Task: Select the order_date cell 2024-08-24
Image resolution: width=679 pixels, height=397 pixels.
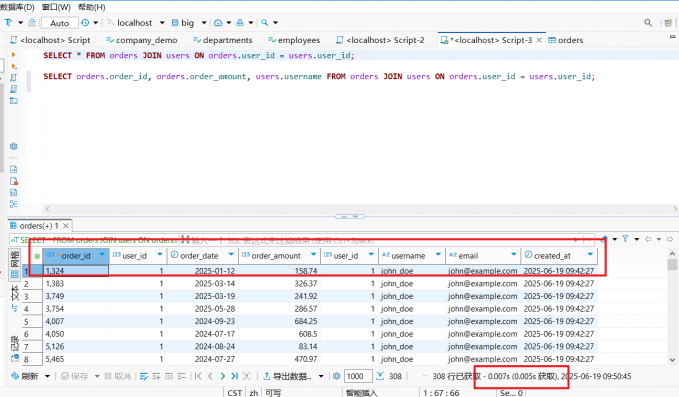Action: click(203, 346)
